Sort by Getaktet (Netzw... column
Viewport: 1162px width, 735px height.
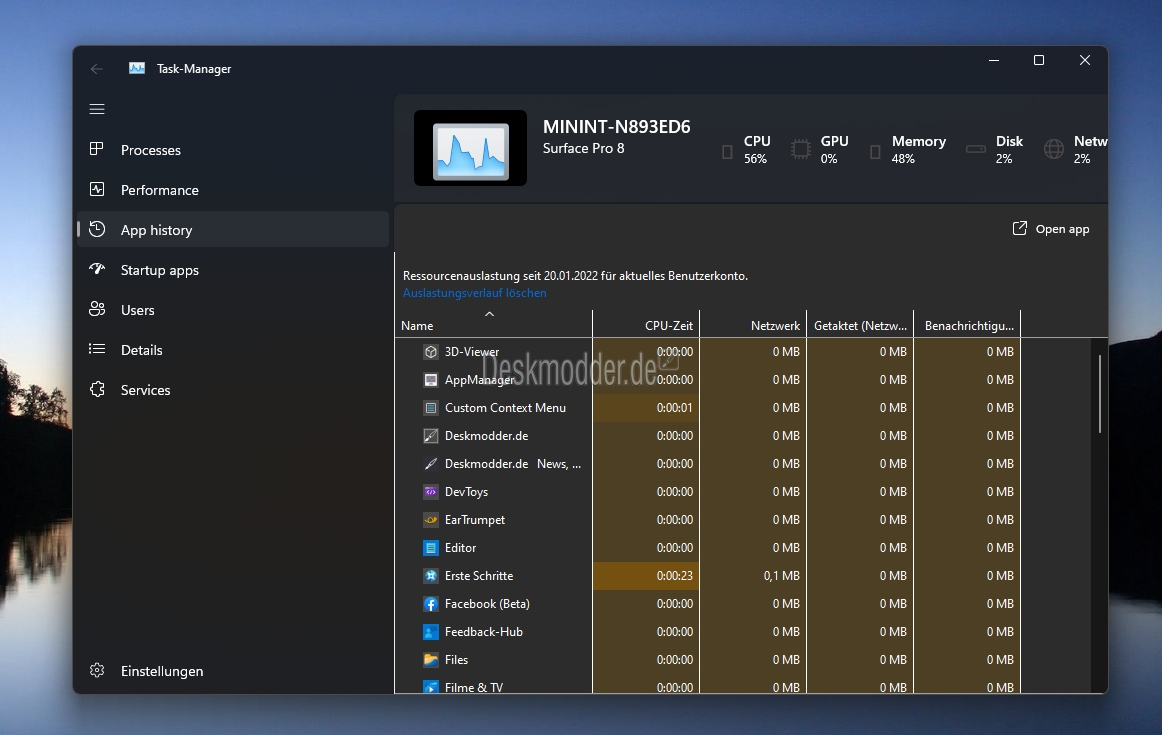[860, 325]
